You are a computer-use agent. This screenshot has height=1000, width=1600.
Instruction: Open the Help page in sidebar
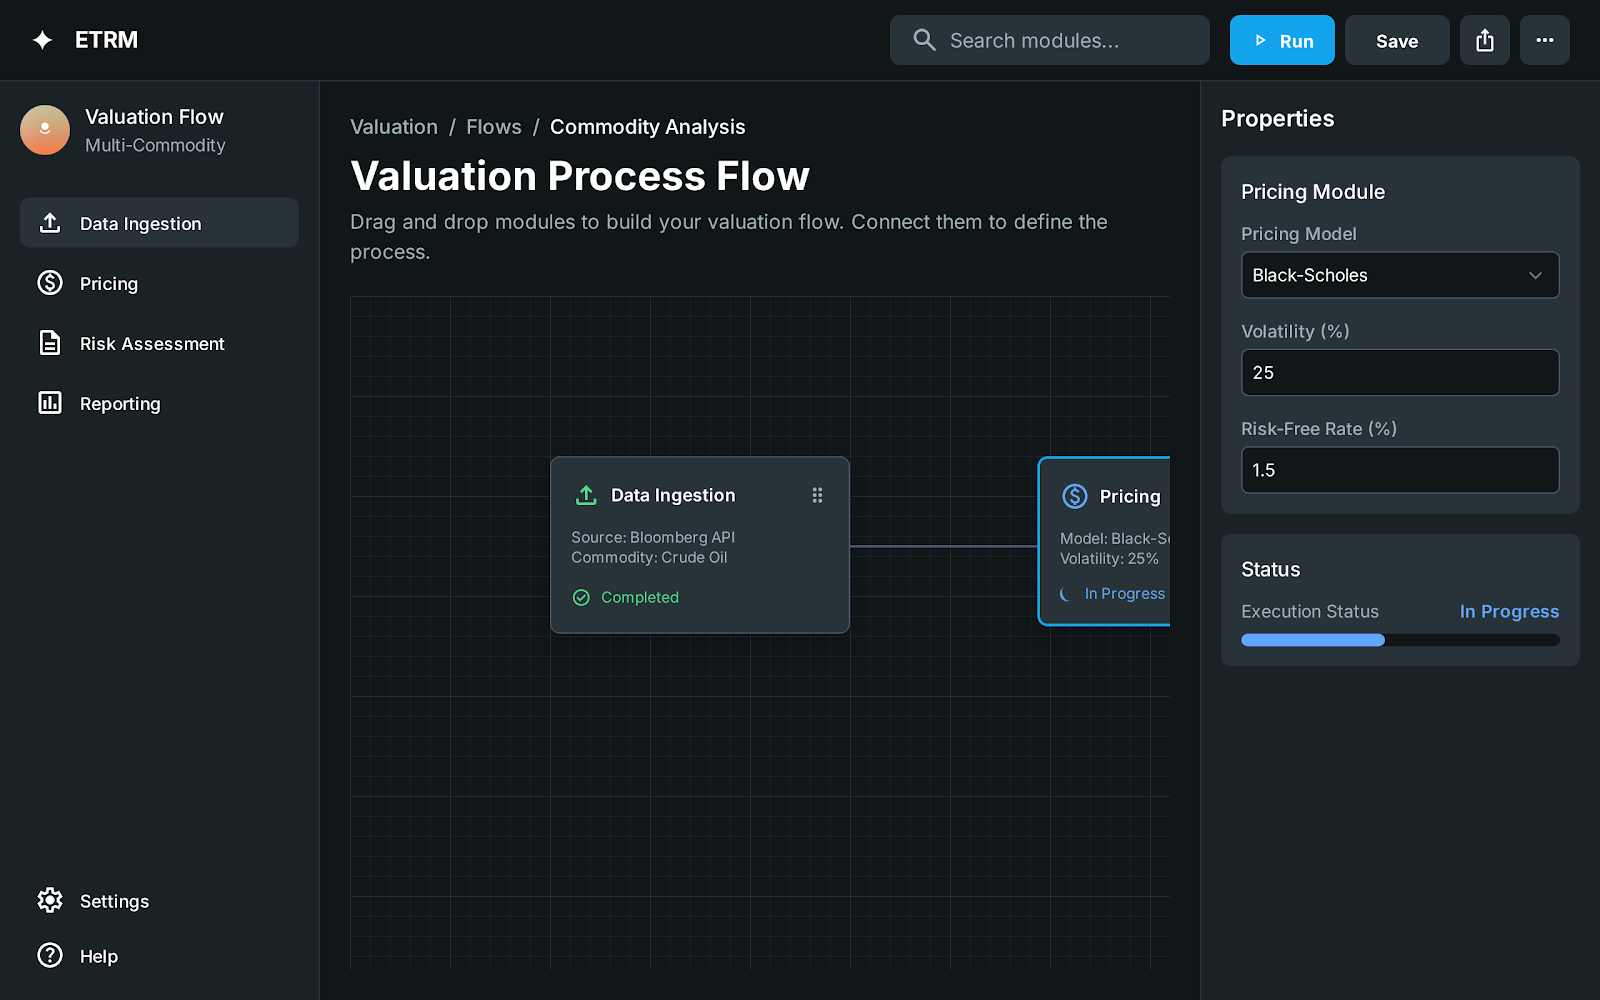click(x=98, y=956)
